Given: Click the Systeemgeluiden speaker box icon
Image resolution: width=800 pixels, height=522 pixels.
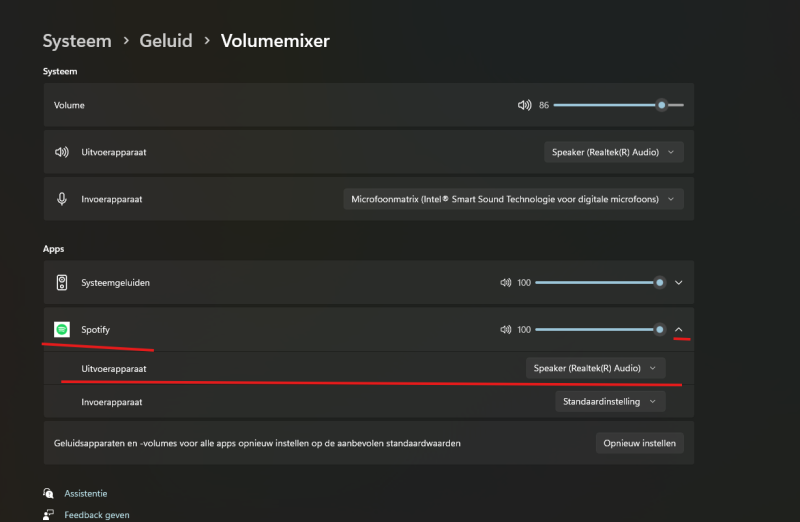Looking at the screenshot, I should coord(61,283).
